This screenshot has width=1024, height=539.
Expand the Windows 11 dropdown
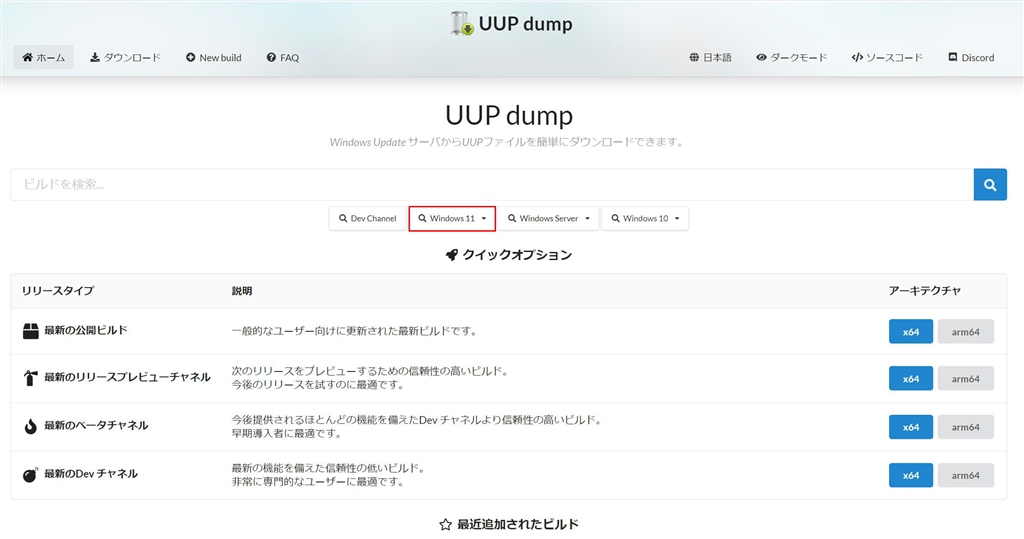pyautogui.click(x=452, y=218)
